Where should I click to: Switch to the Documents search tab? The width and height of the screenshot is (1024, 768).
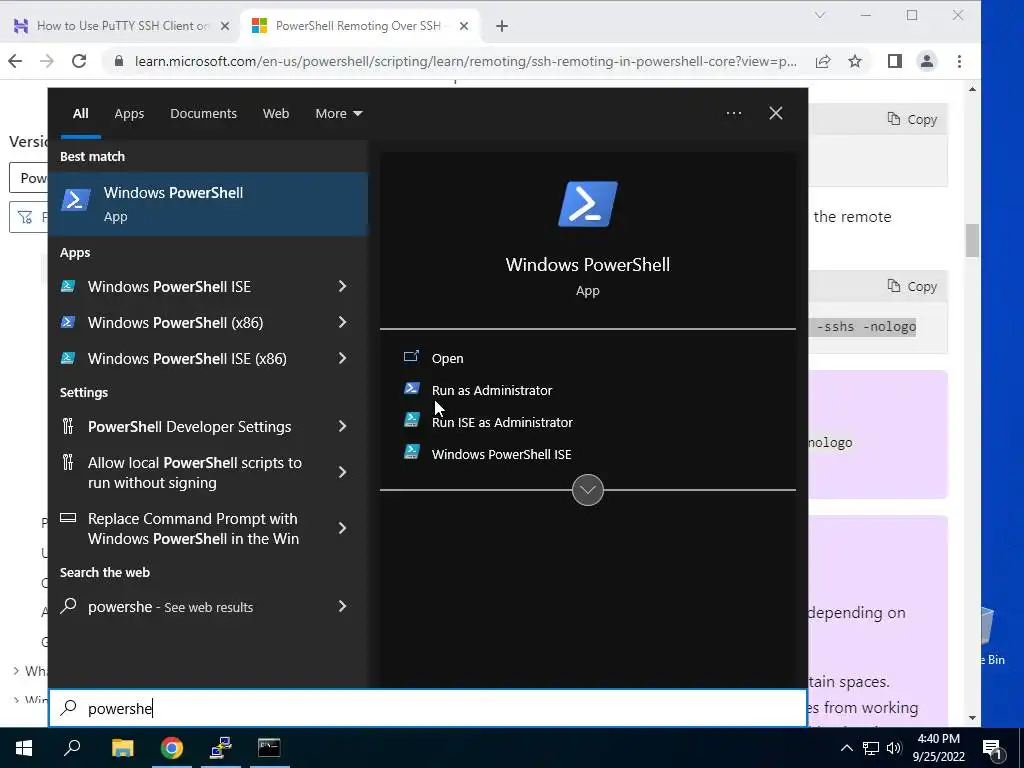(203, 114)
